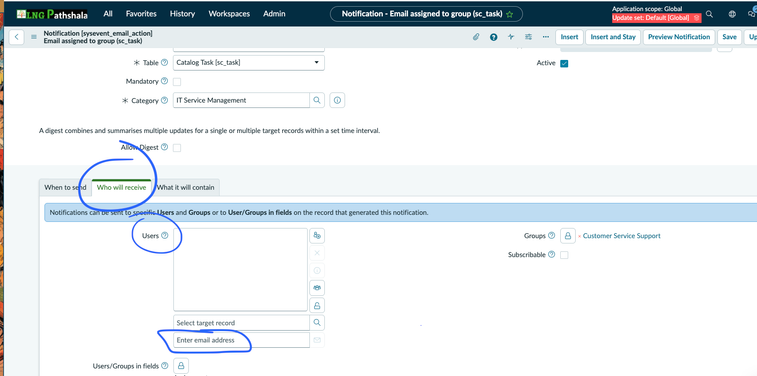Open the form context hamburger menu
This screenshot has width=757, height=376.
pos(34,37)
